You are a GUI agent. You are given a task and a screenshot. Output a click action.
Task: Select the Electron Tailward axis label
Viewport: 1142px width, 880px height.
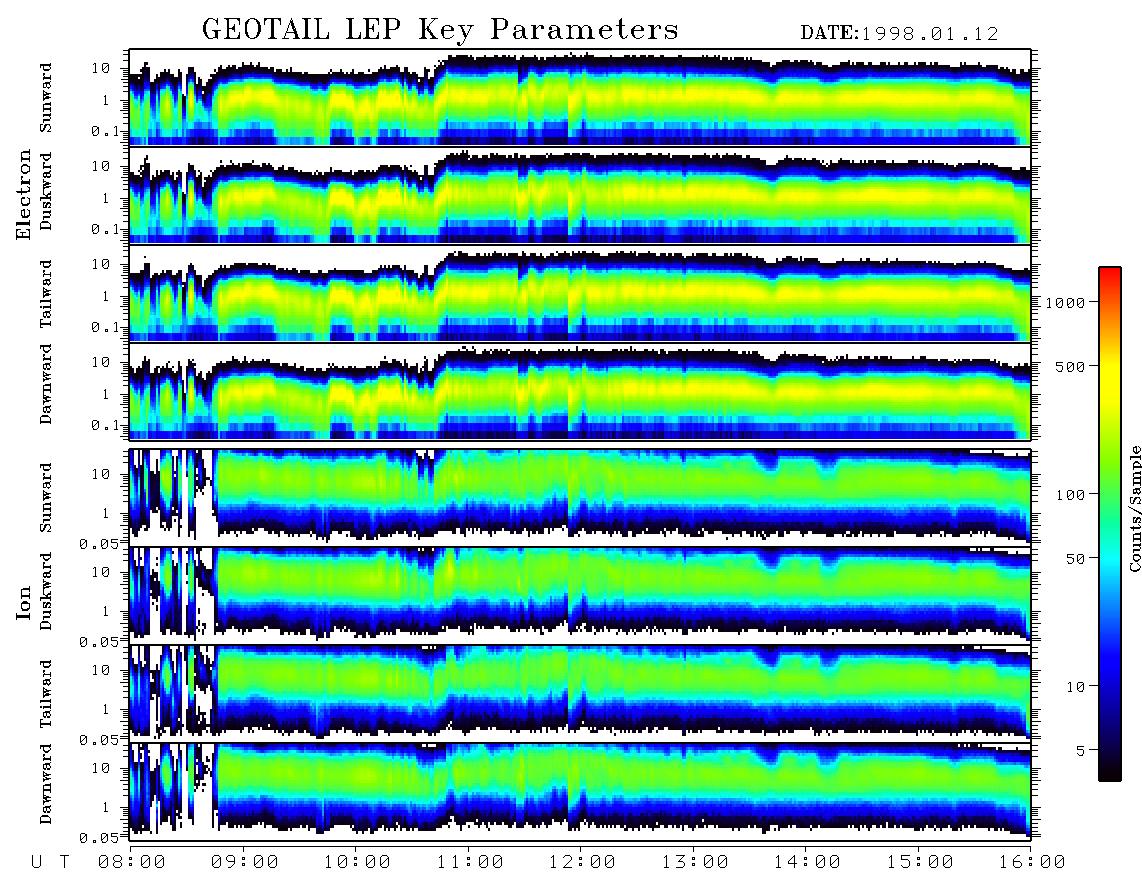tap(46, 293)
